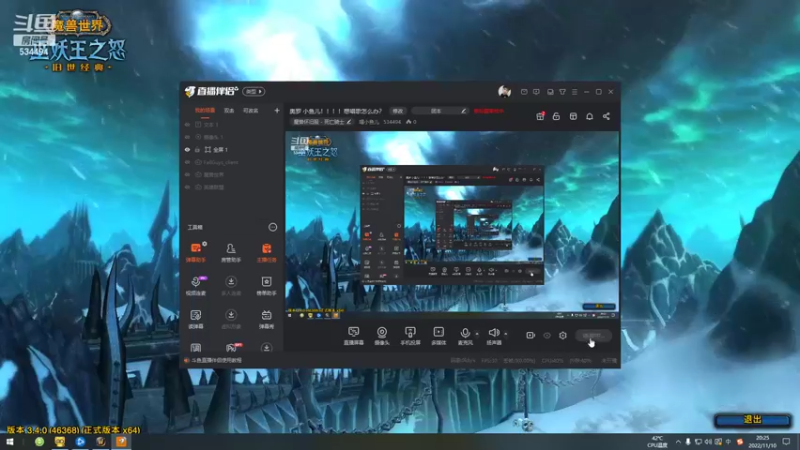
Task: Open settings gear beside start-live button
Action: click(562, 335)
